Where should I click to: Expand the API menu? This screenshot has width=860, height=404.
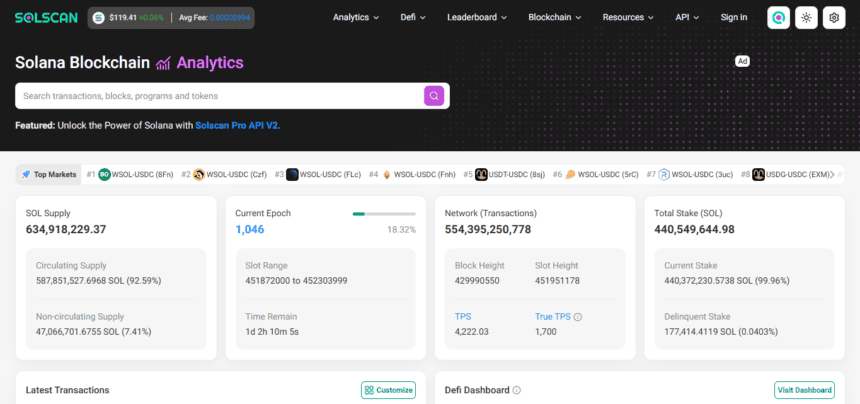[x=687, y=18]
